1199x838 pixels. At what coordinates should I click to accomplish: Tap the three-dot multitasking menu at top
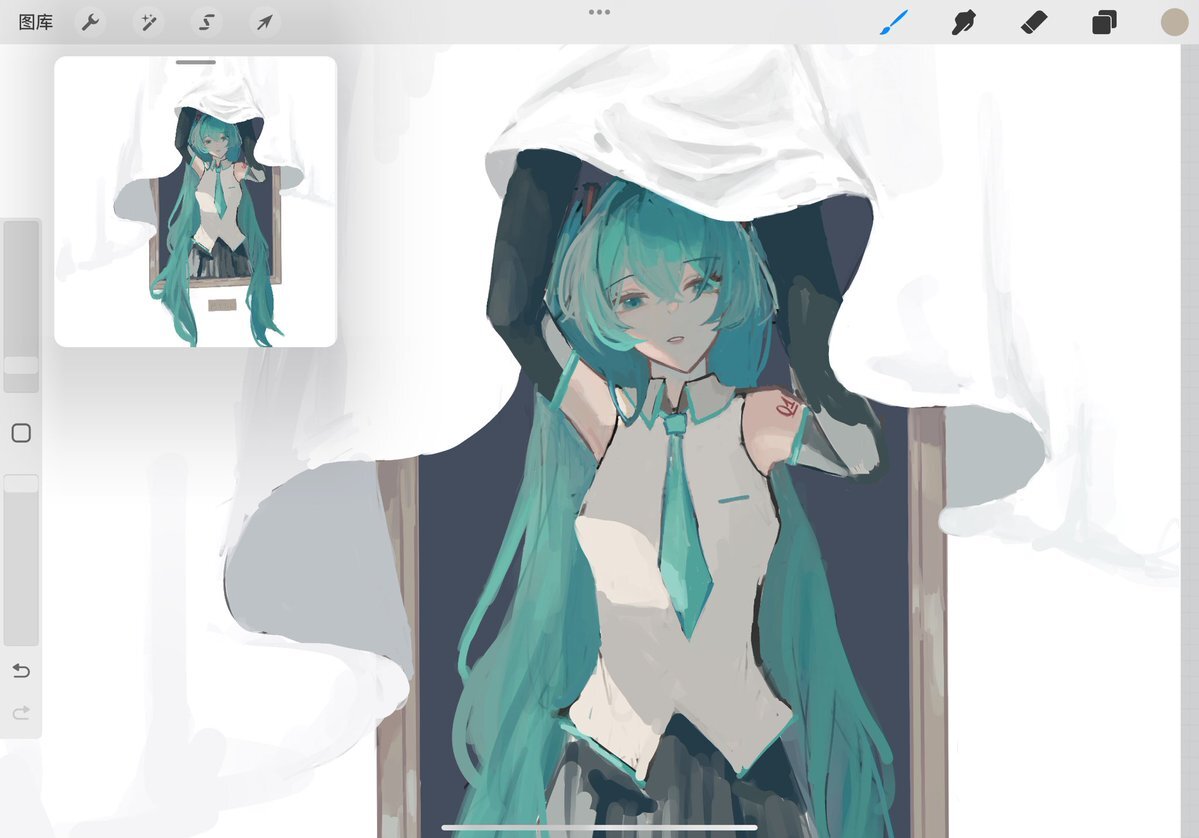point(600,12)
